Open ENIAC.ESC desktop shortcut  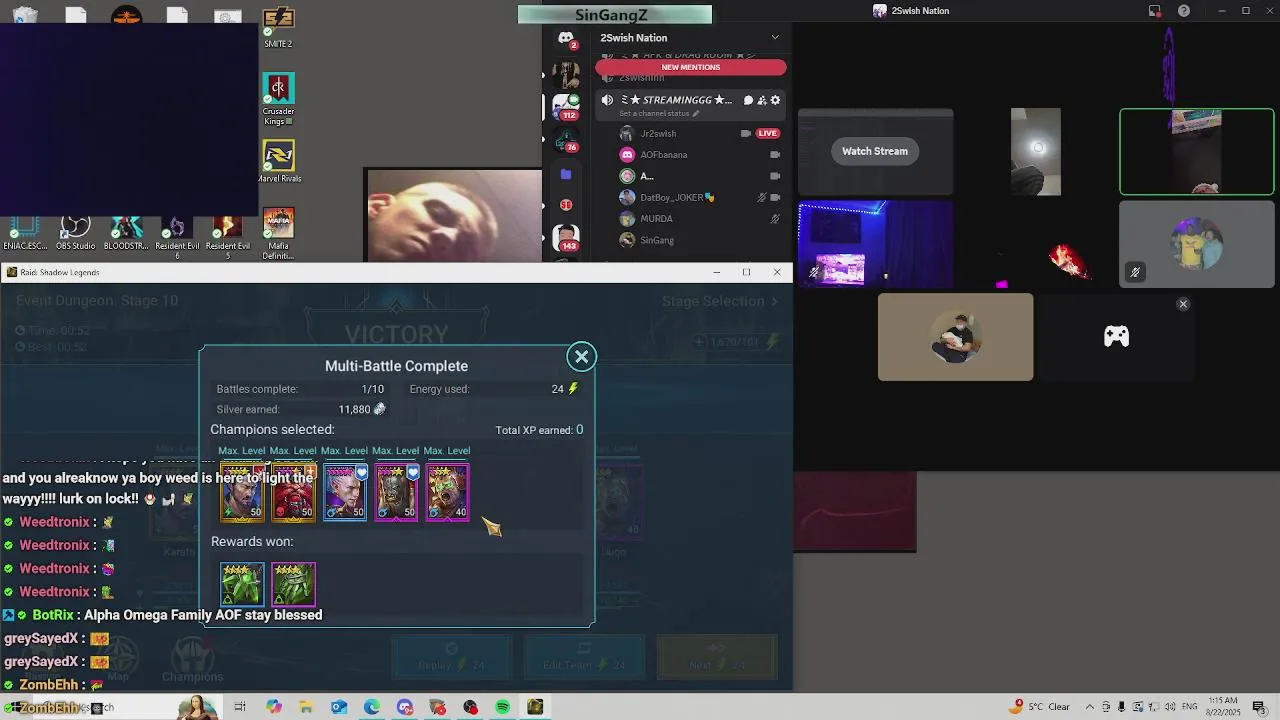25,233
